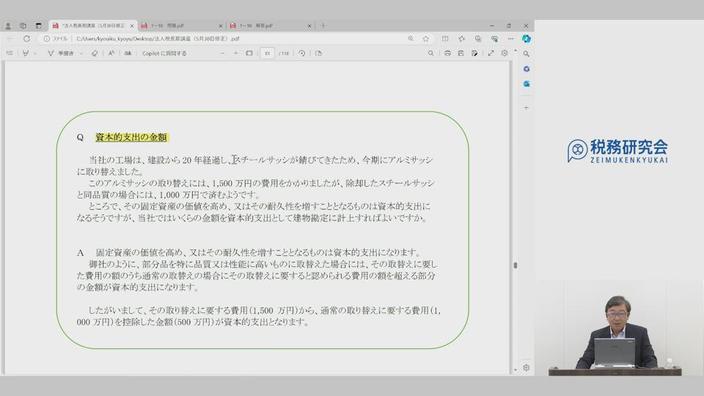Open PDF toolbar settings gear
Screen dimensions: 704x396
pos(505,53)
